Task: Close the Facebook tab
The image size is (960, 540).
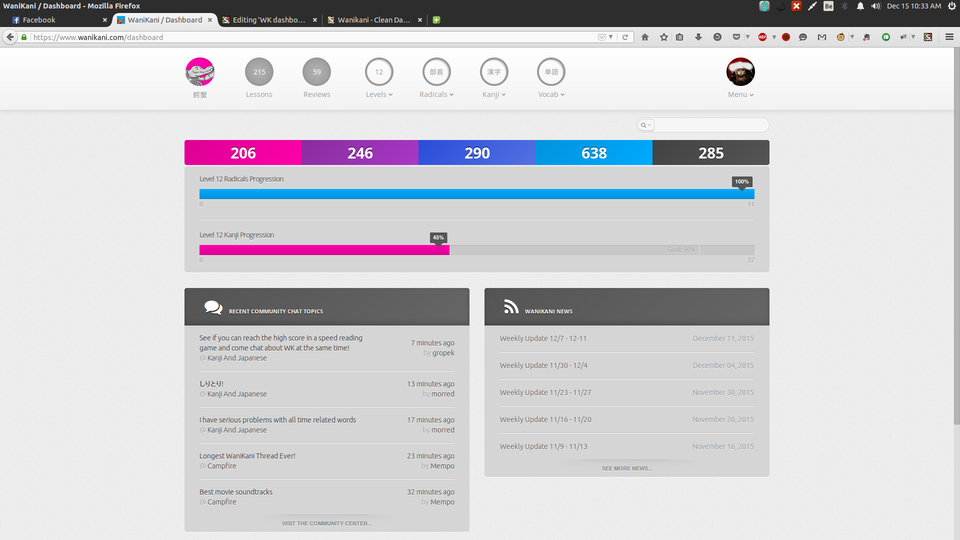Action: (x=105, y=20)
